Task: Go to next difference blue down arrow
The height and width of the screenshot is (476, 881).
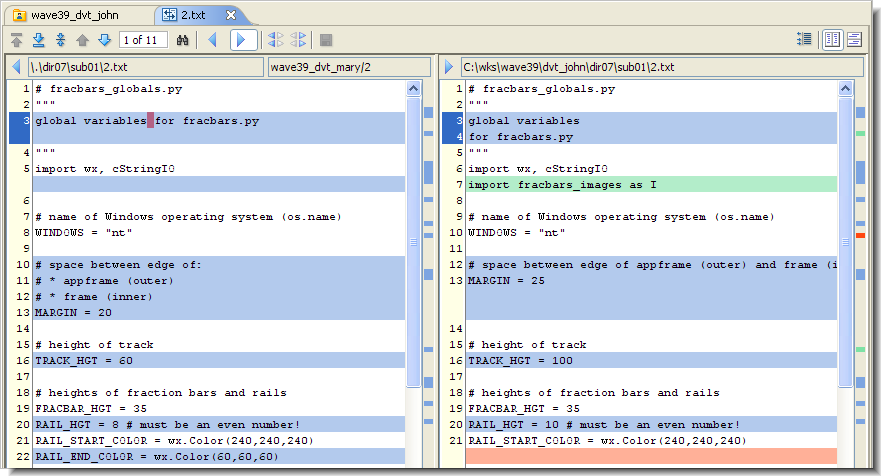Action: point(103,40)
